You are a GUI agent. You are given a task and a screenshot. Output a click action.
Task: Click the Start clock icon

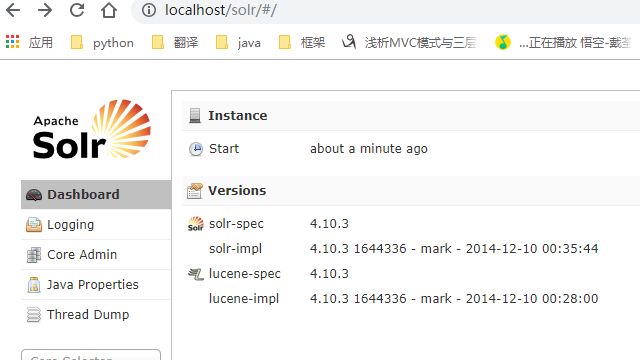tap(196, 149)
